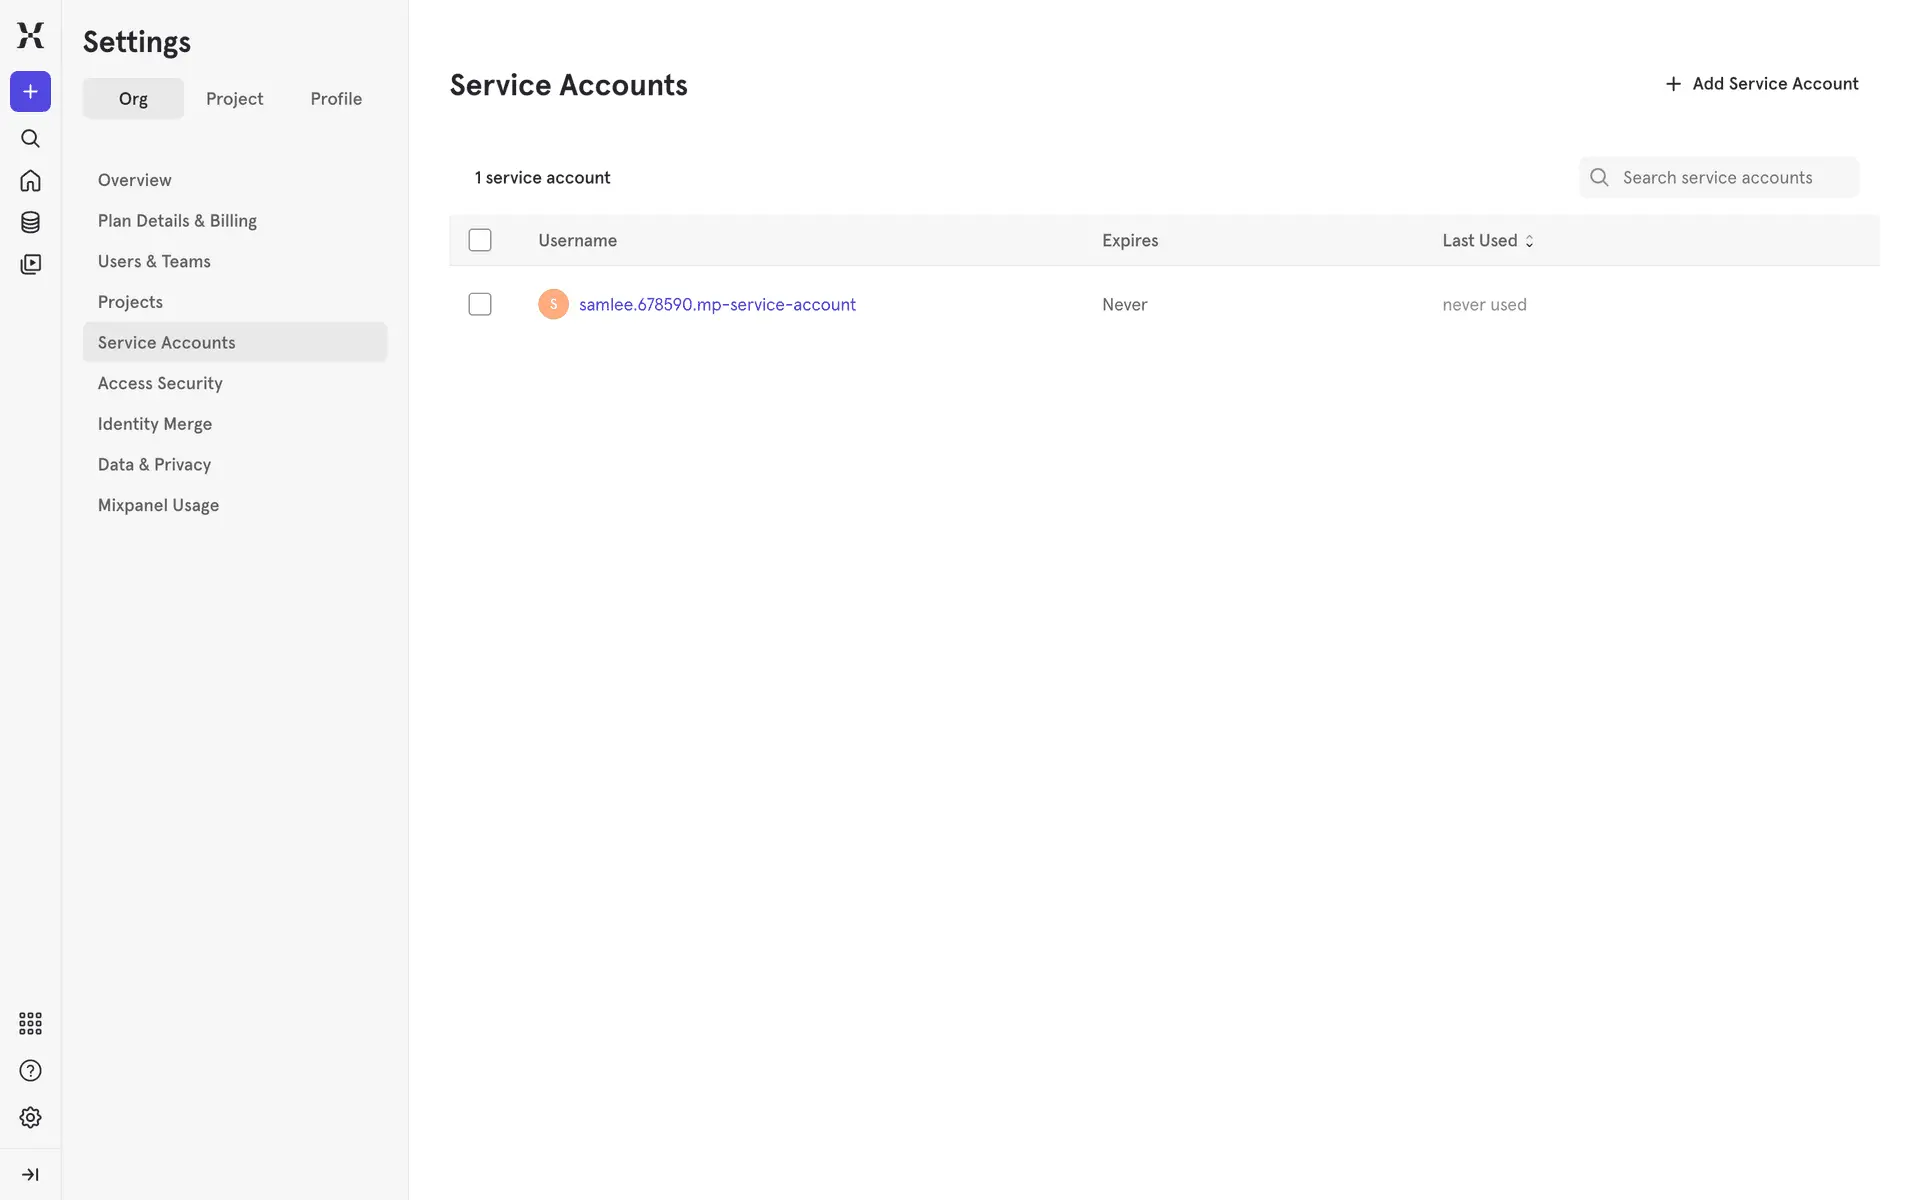Switch to the Profile settings tab

[336, 99]
